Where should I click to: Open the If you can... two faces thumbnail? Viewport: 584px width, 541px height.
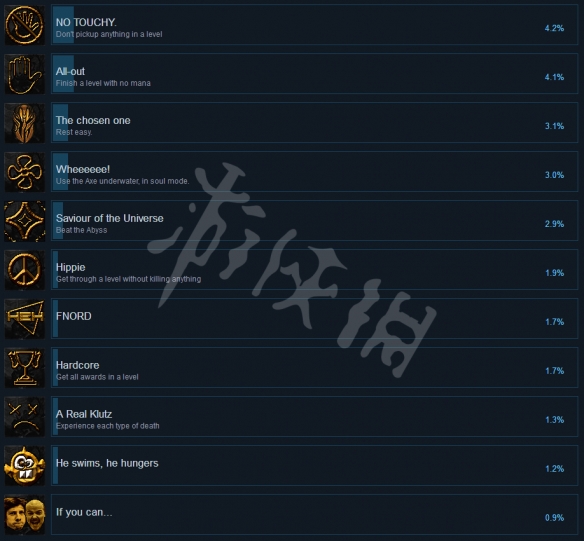(25, 515)
